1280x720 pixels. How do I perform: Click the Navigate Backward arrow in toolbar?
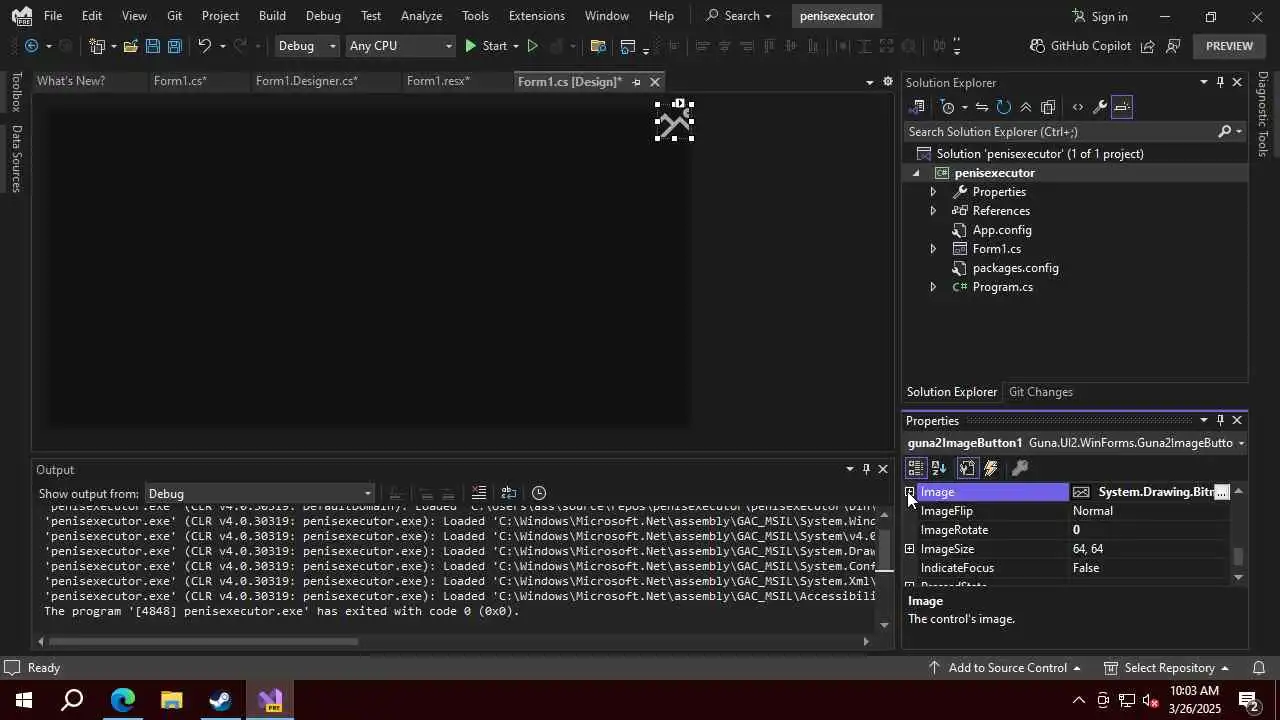click(x=31, y=46)
